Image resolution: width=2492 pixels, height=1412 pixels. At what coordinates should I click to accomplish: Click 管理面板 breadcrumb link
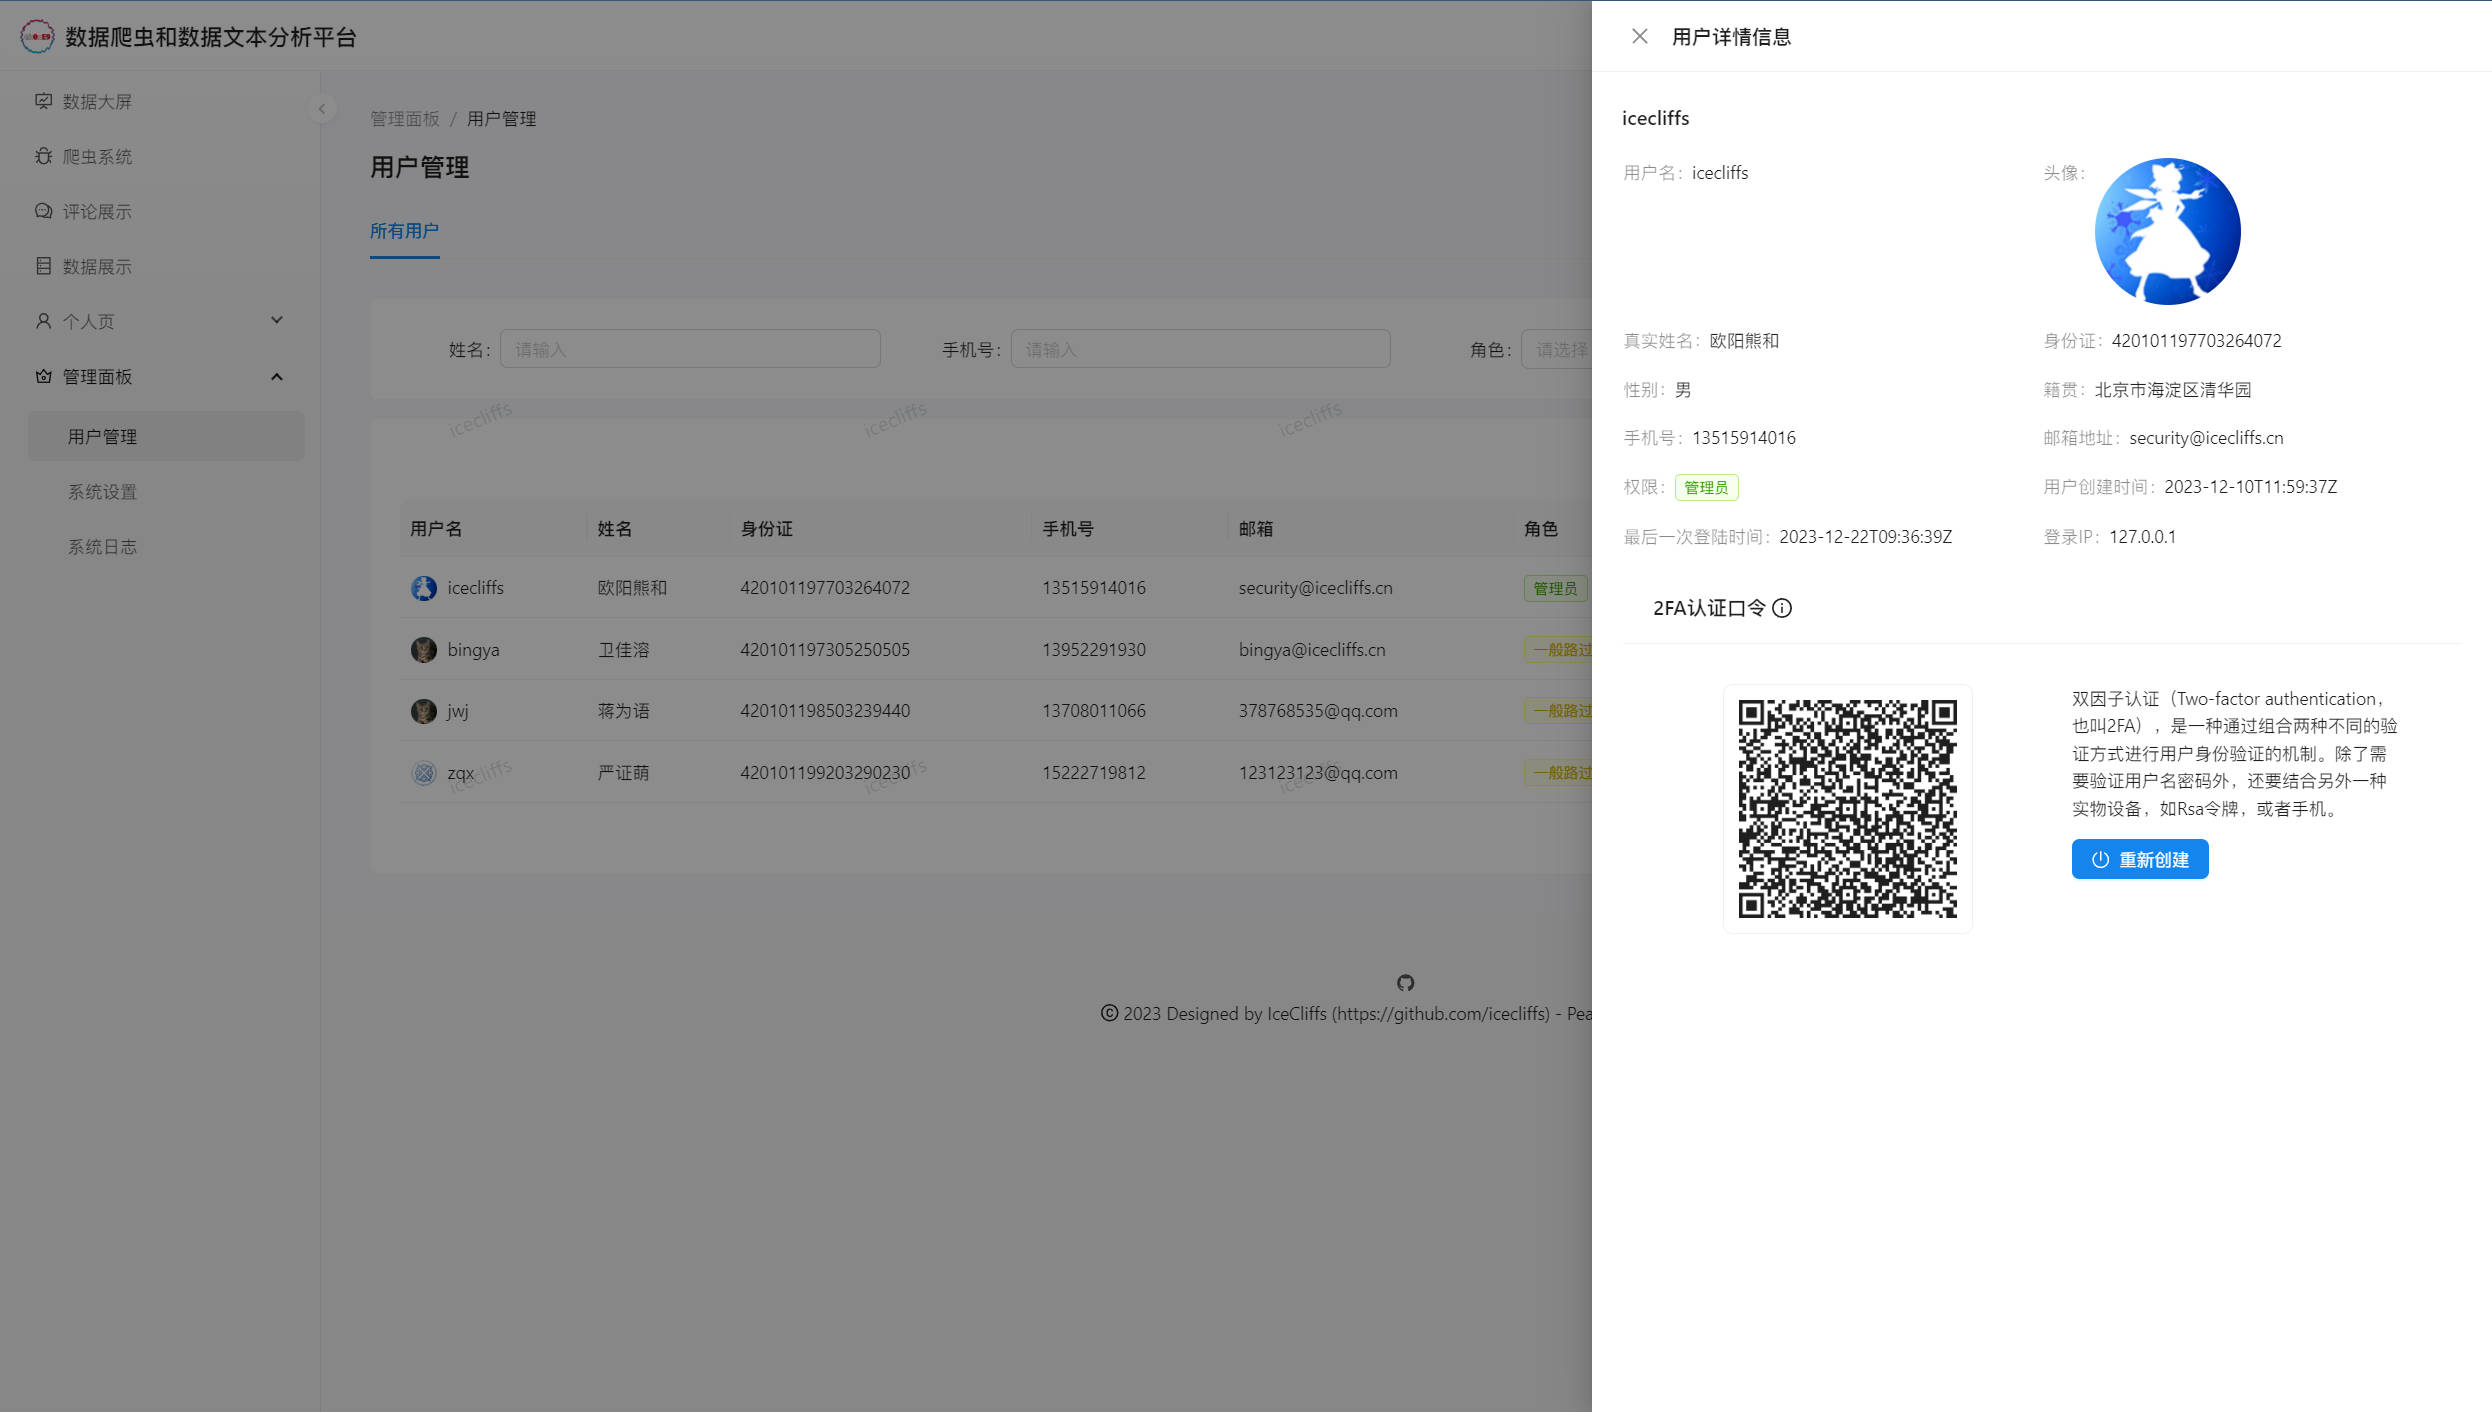pyautogui.click(x=405, y=119)
